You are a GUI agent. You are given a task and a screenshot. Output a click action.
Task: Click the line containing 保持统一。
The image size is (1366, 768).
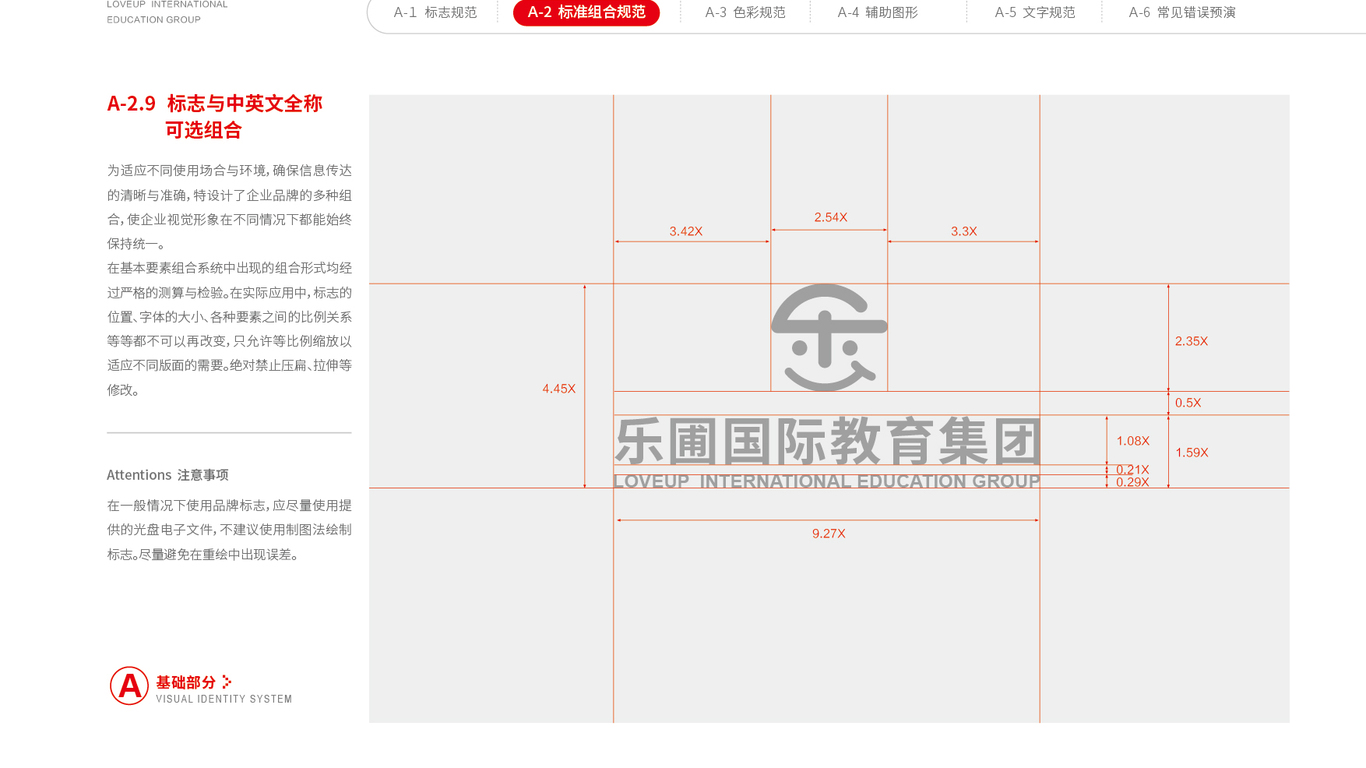click(137, 244)
